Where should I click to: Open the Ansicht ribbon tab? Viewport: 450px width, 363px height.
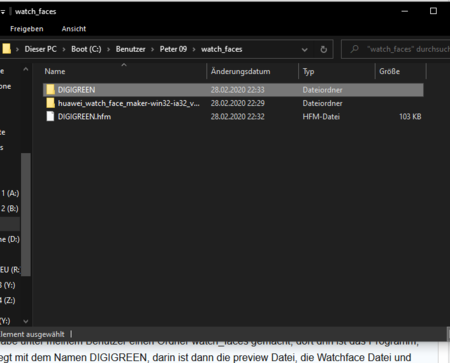coord(74,29)
